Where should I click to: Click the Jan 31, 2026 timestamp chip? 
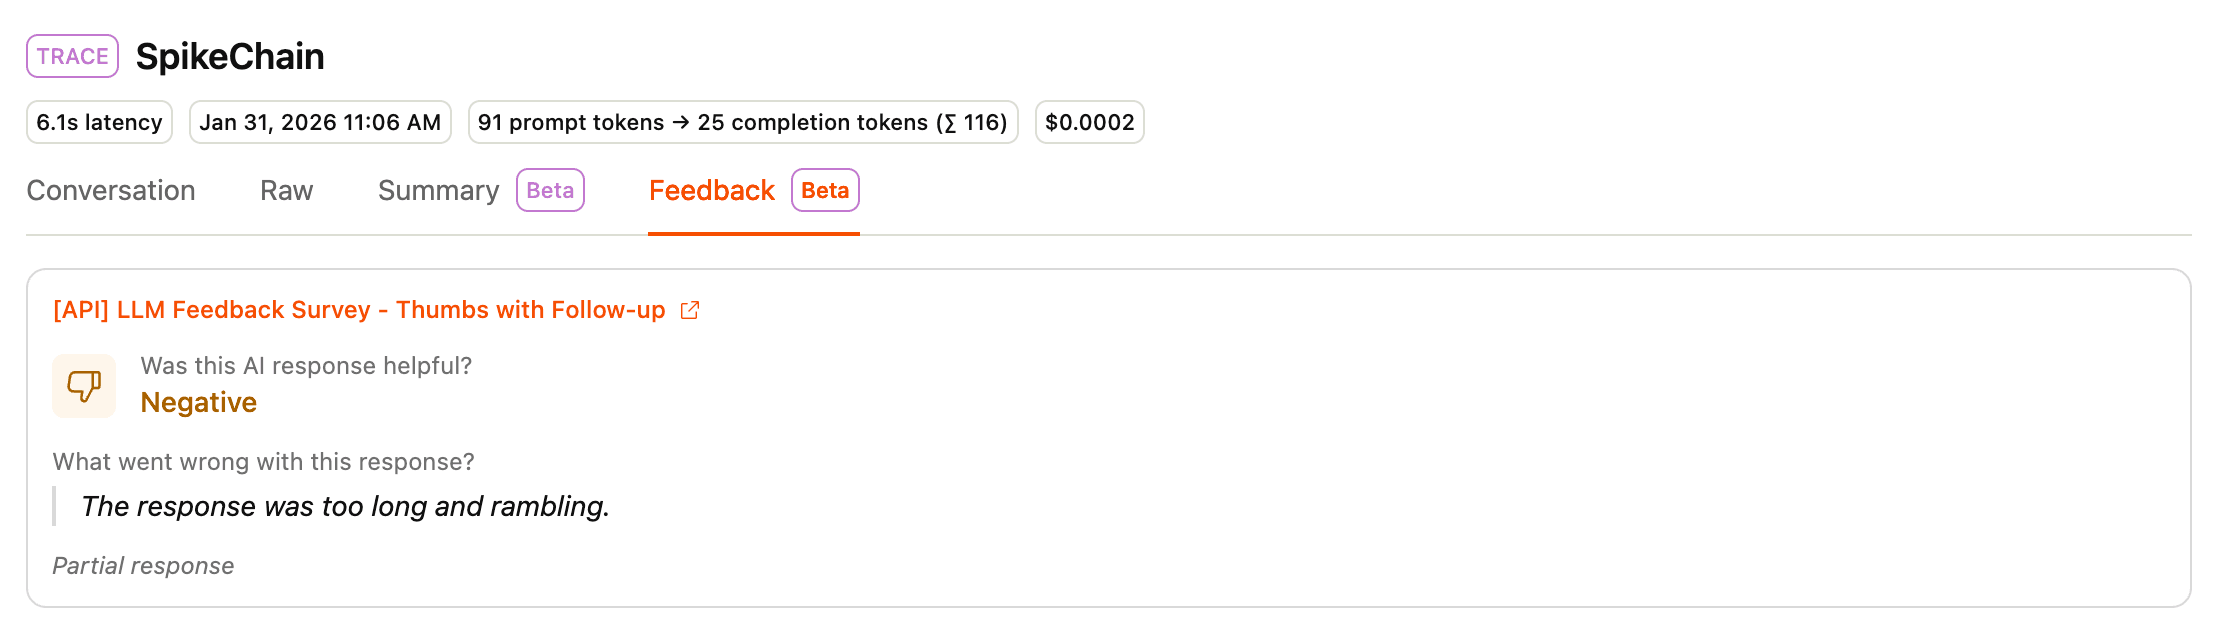(320, 122)
